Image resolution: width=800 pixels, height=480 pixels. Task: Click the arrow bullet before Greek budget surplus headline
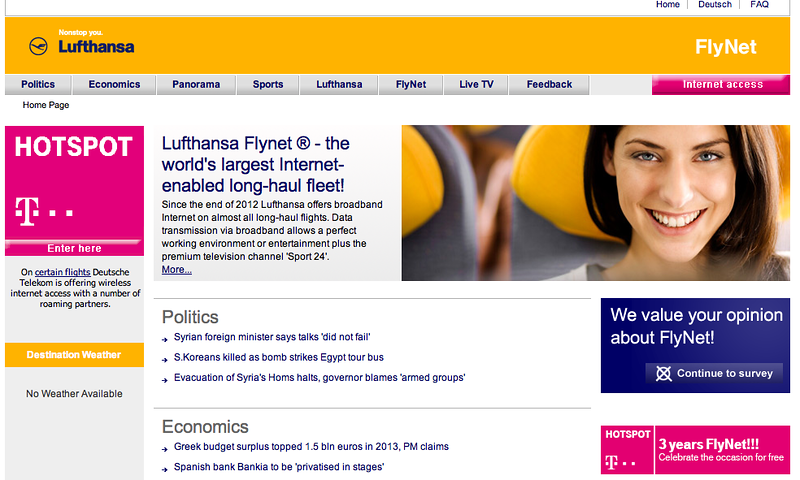[165, 449]
